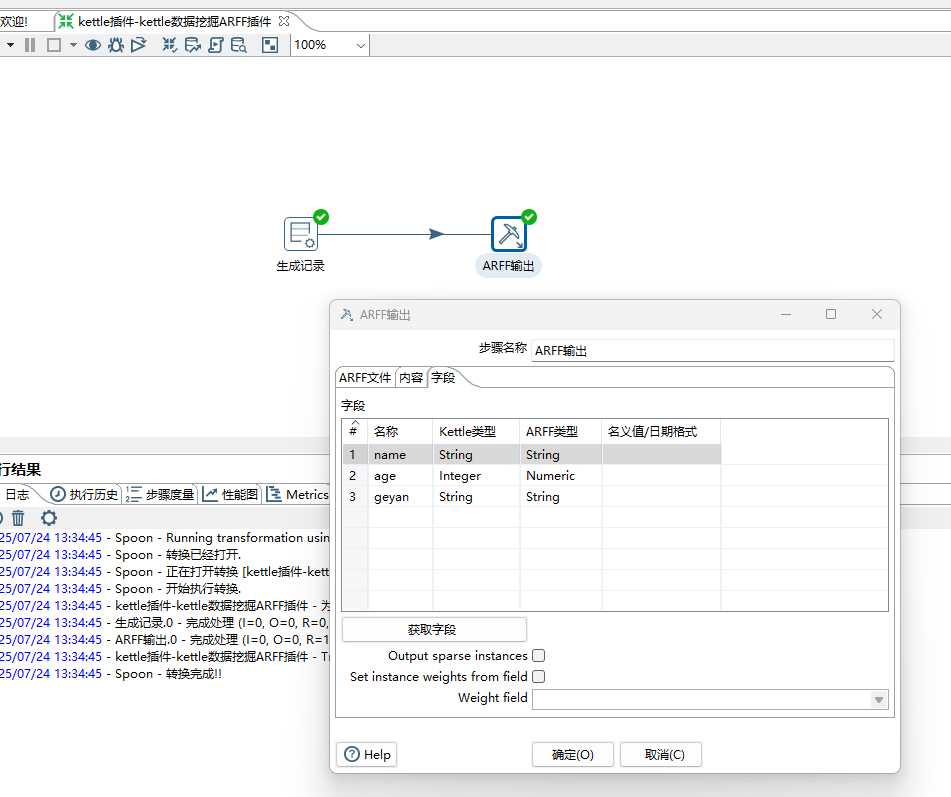Switch to the Metrics tab

pyautogui.click(x=298, y=495)
